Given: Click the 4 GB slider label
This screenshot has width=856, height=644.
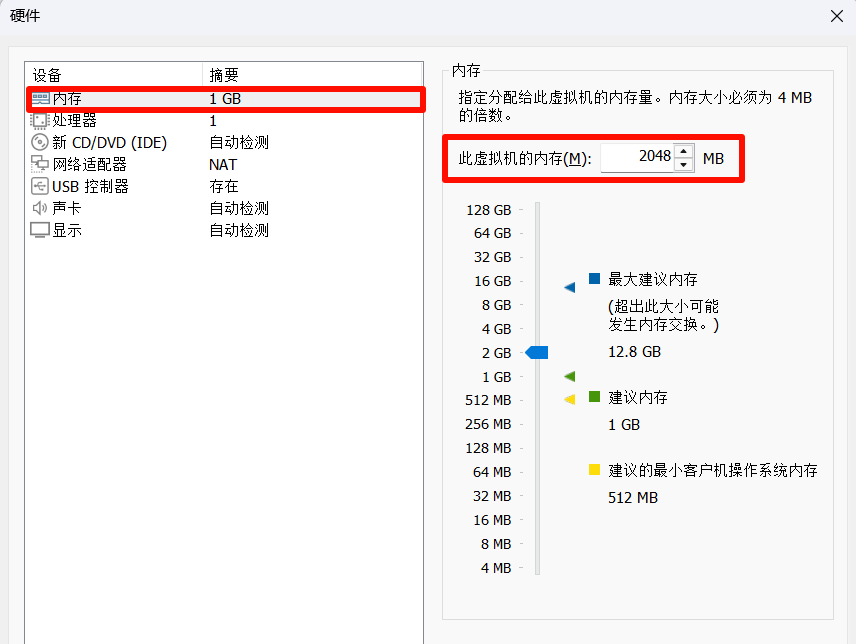Looking at the screenshot, I should click(496, 329).
